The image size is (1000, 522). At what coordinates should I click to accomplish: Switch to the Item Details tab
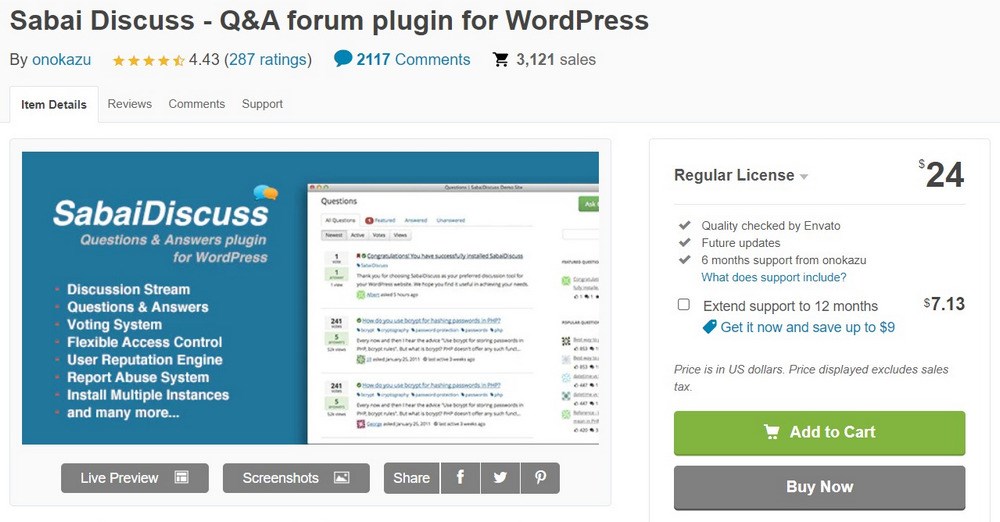[54, 105]
